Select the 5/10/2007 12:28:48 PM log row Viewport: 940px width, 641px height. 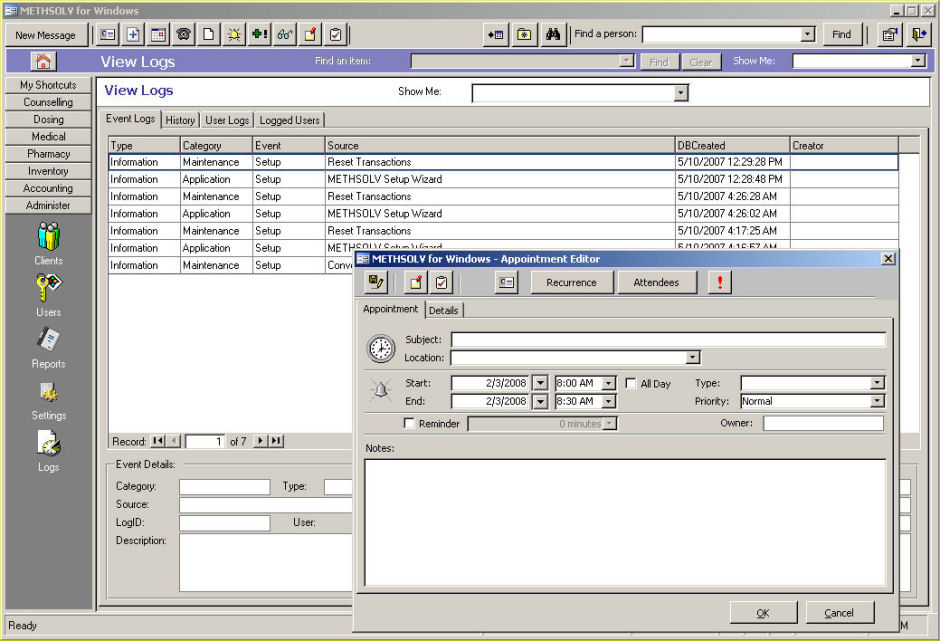click(503, 179)
